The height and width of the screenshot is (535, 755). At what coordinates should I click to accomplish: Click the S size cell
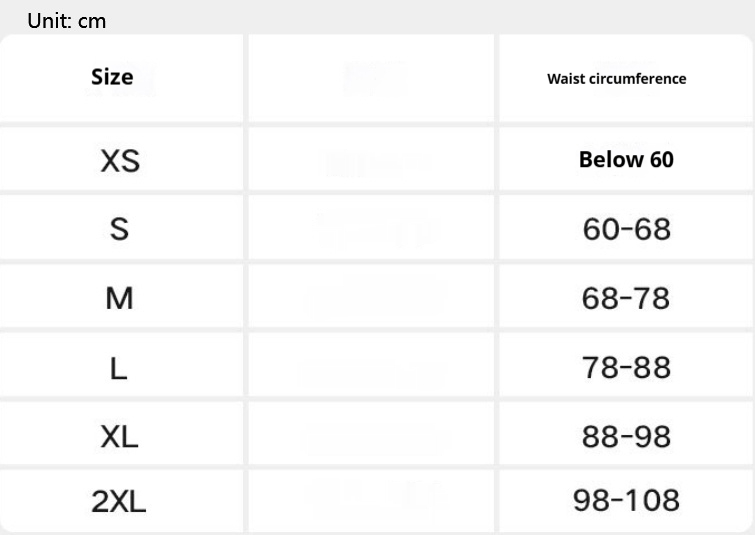coord(119,229)
